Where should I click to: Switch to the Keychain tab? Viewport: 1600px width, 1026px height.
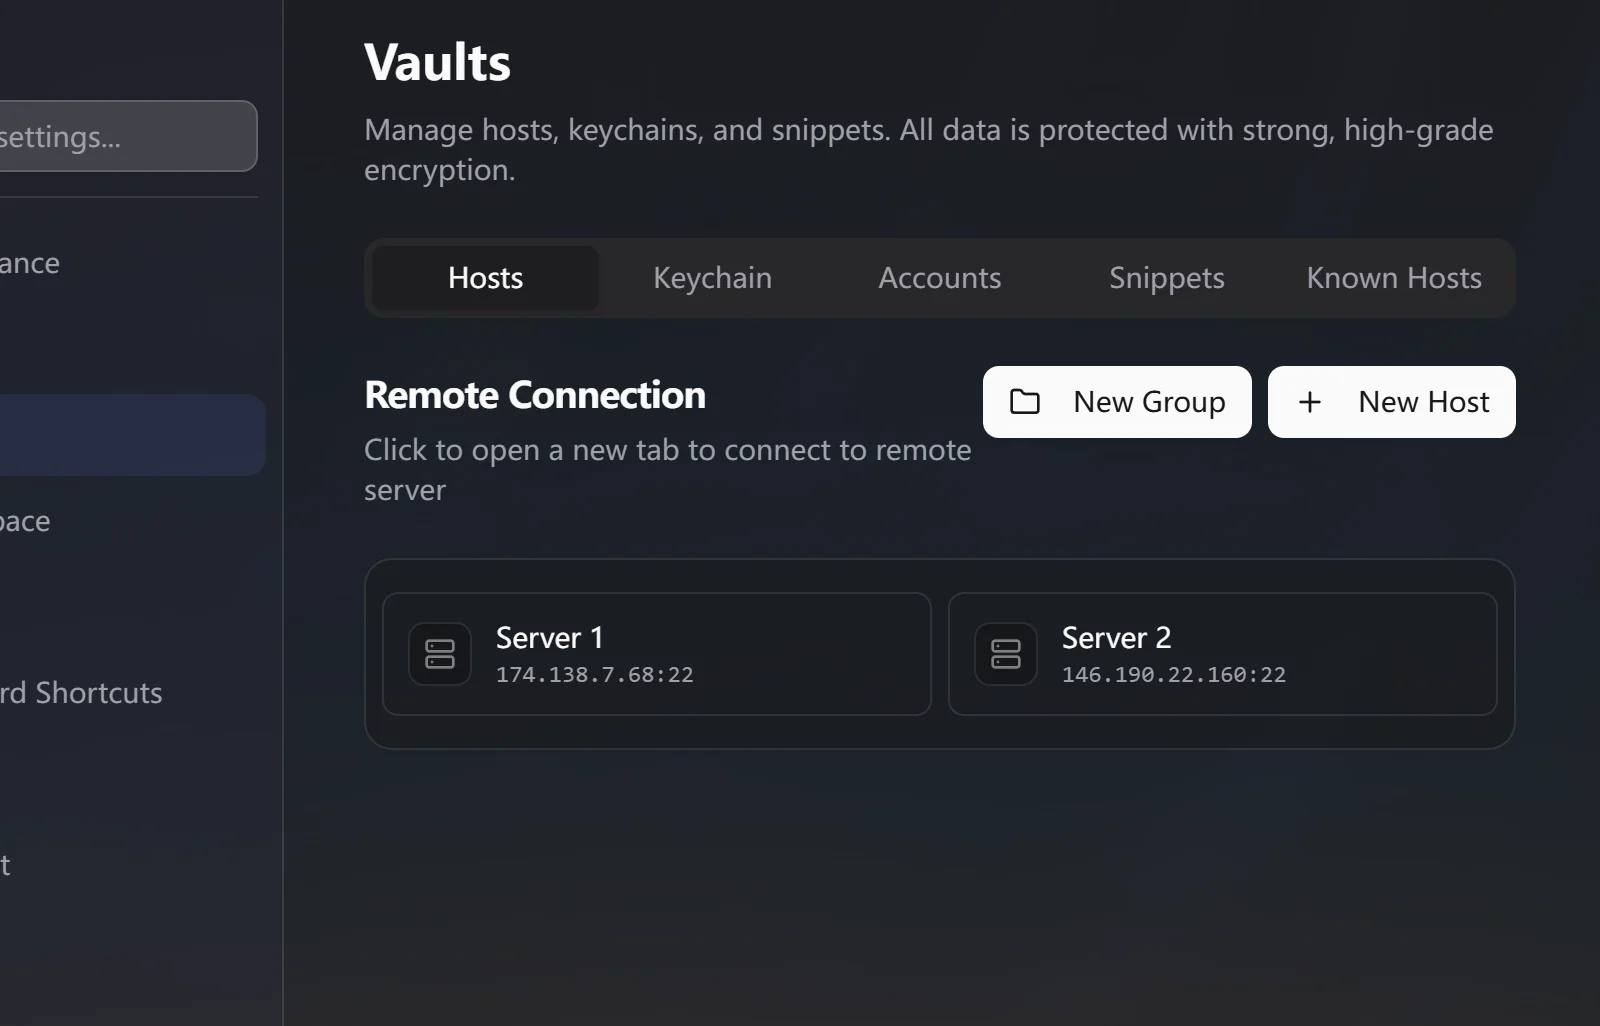point(711,278)
